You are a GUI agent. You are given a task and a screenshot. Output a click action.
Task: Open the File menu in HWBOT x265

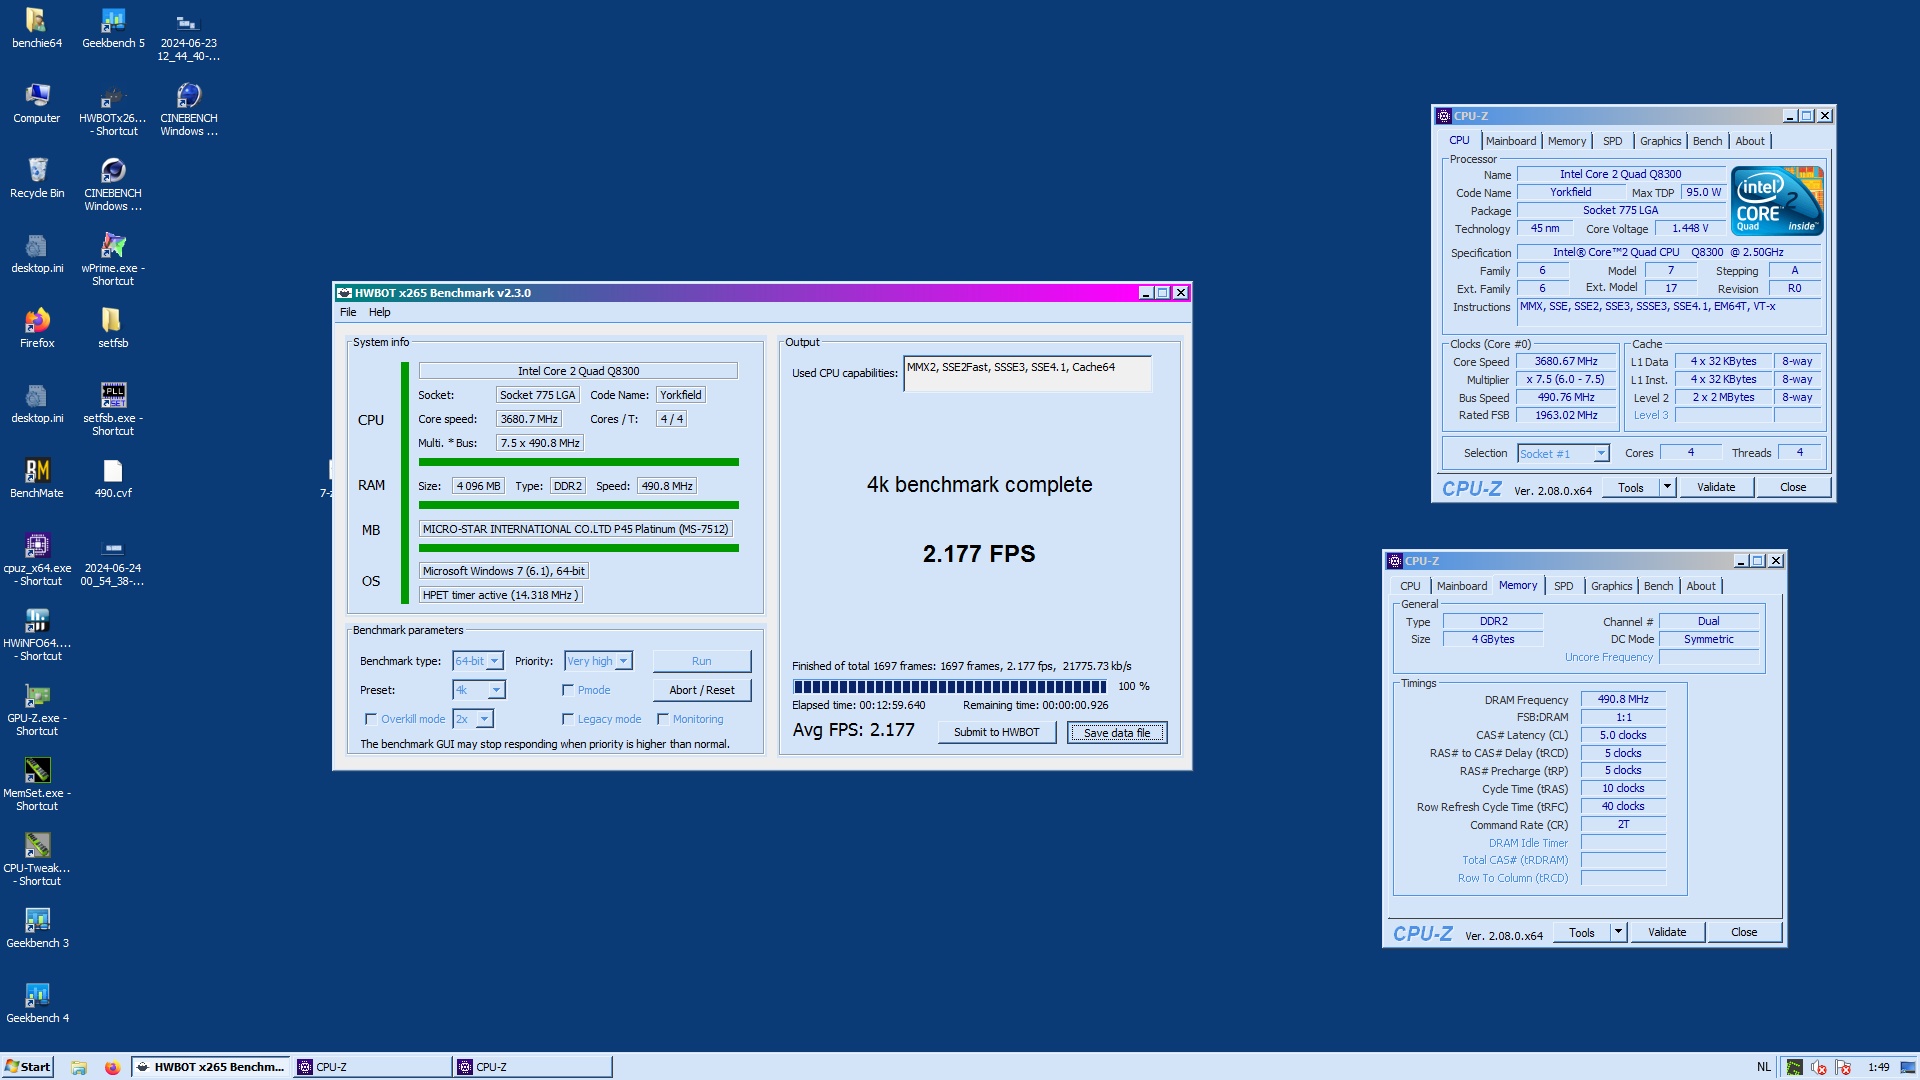(x=348, y=312)
